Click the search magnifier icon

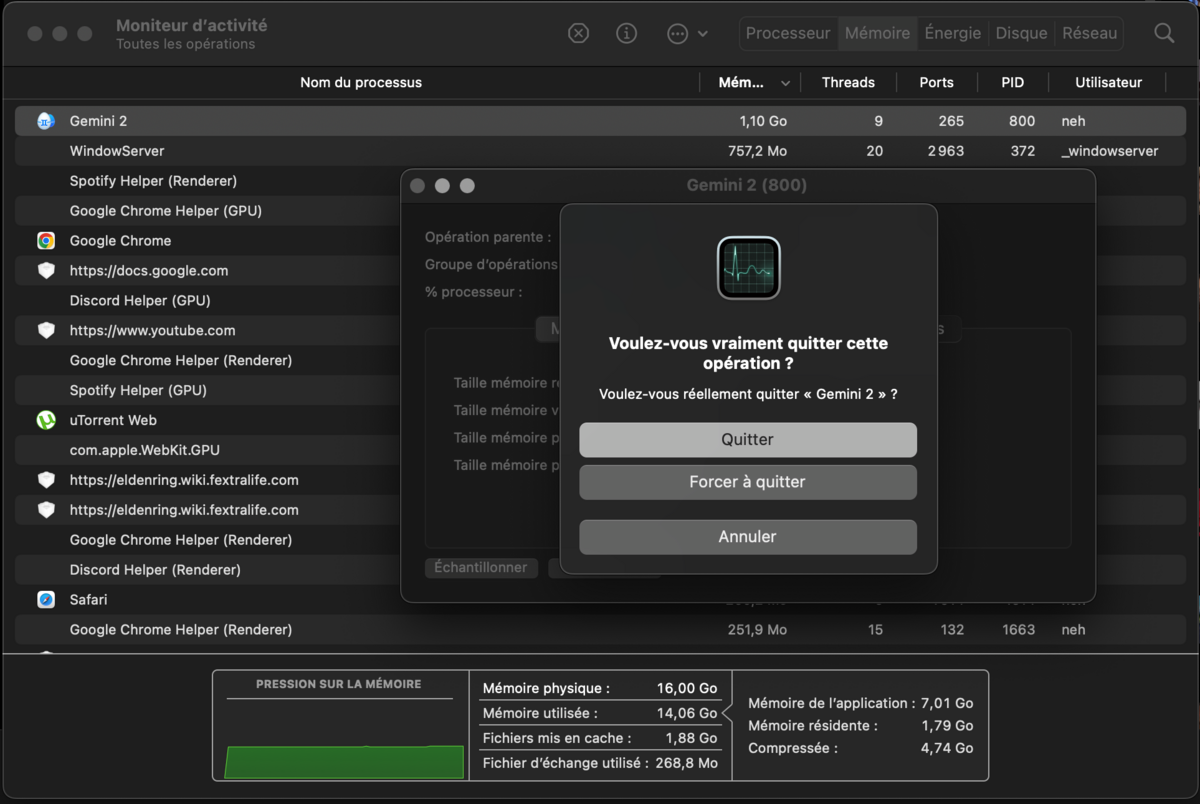pos(1164,33)
